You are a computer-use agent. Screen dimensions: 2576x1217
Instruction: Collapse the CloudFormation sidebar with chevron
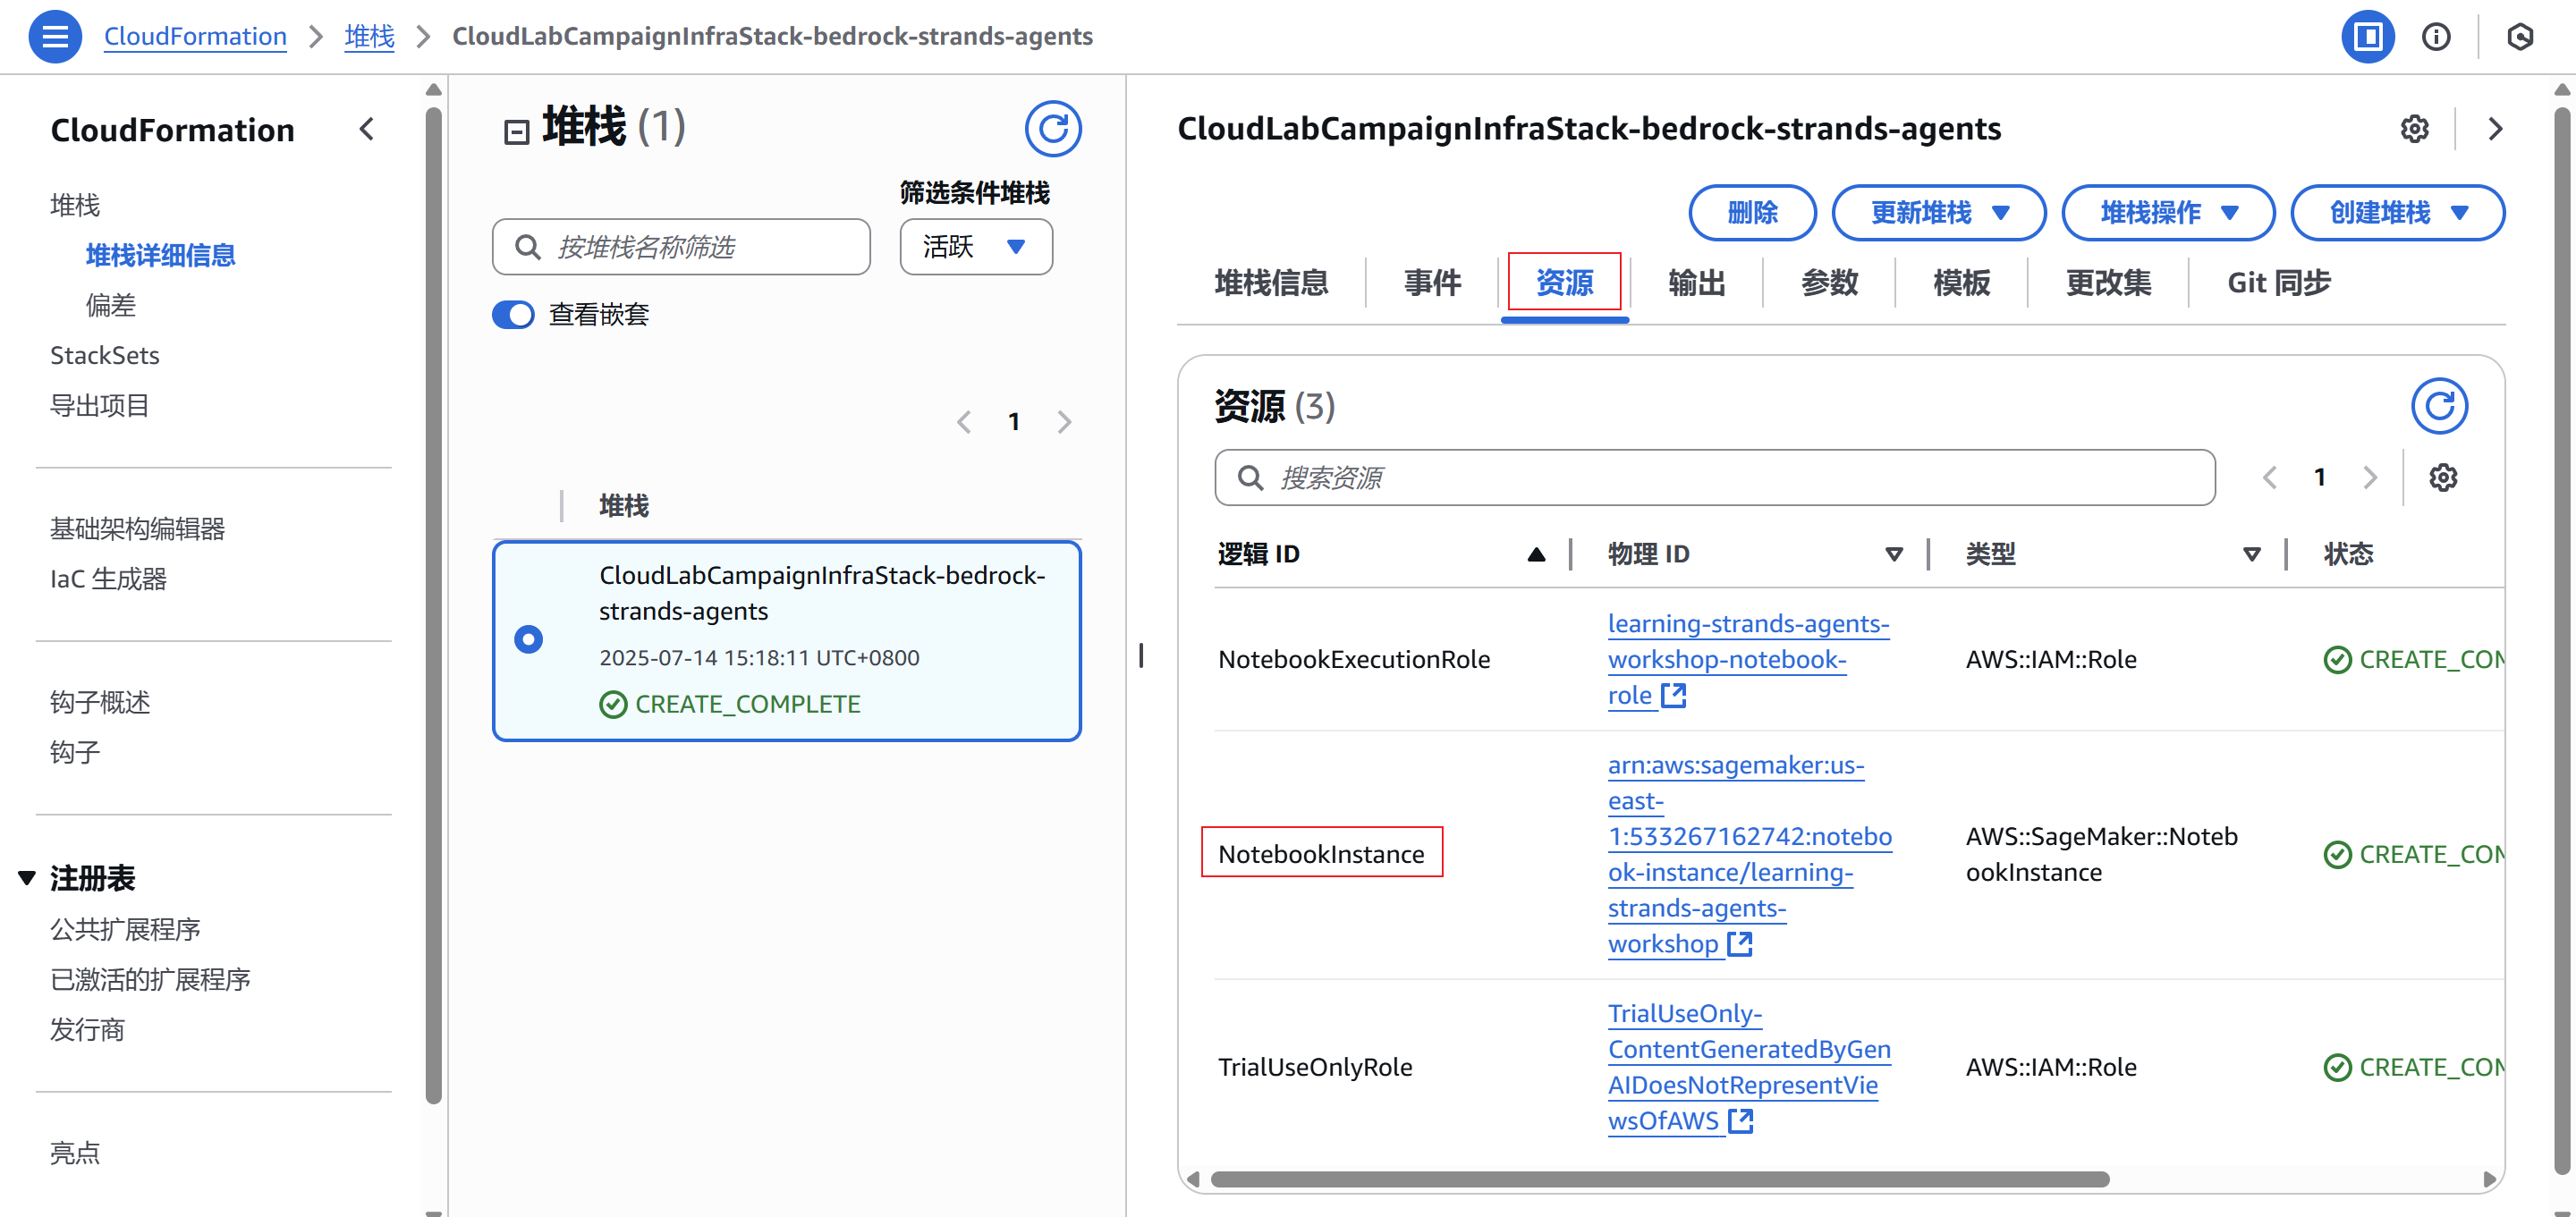coord(367,129)
